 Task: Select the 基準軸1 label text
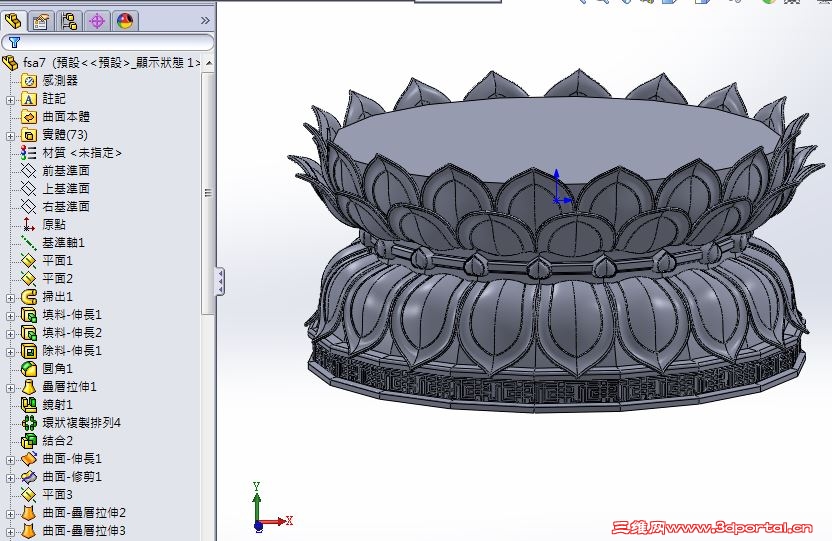63,242
